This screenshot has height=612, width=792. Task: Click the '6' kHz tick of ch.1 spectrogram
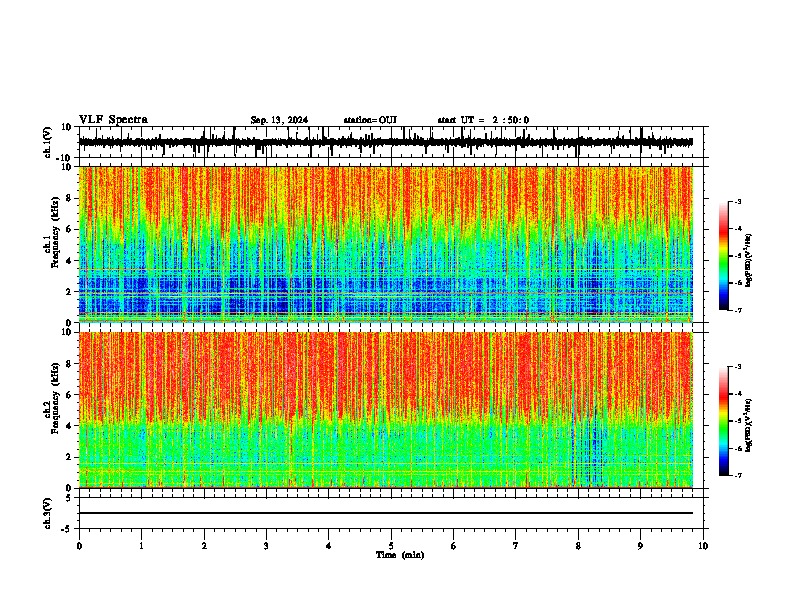[69, 230]
